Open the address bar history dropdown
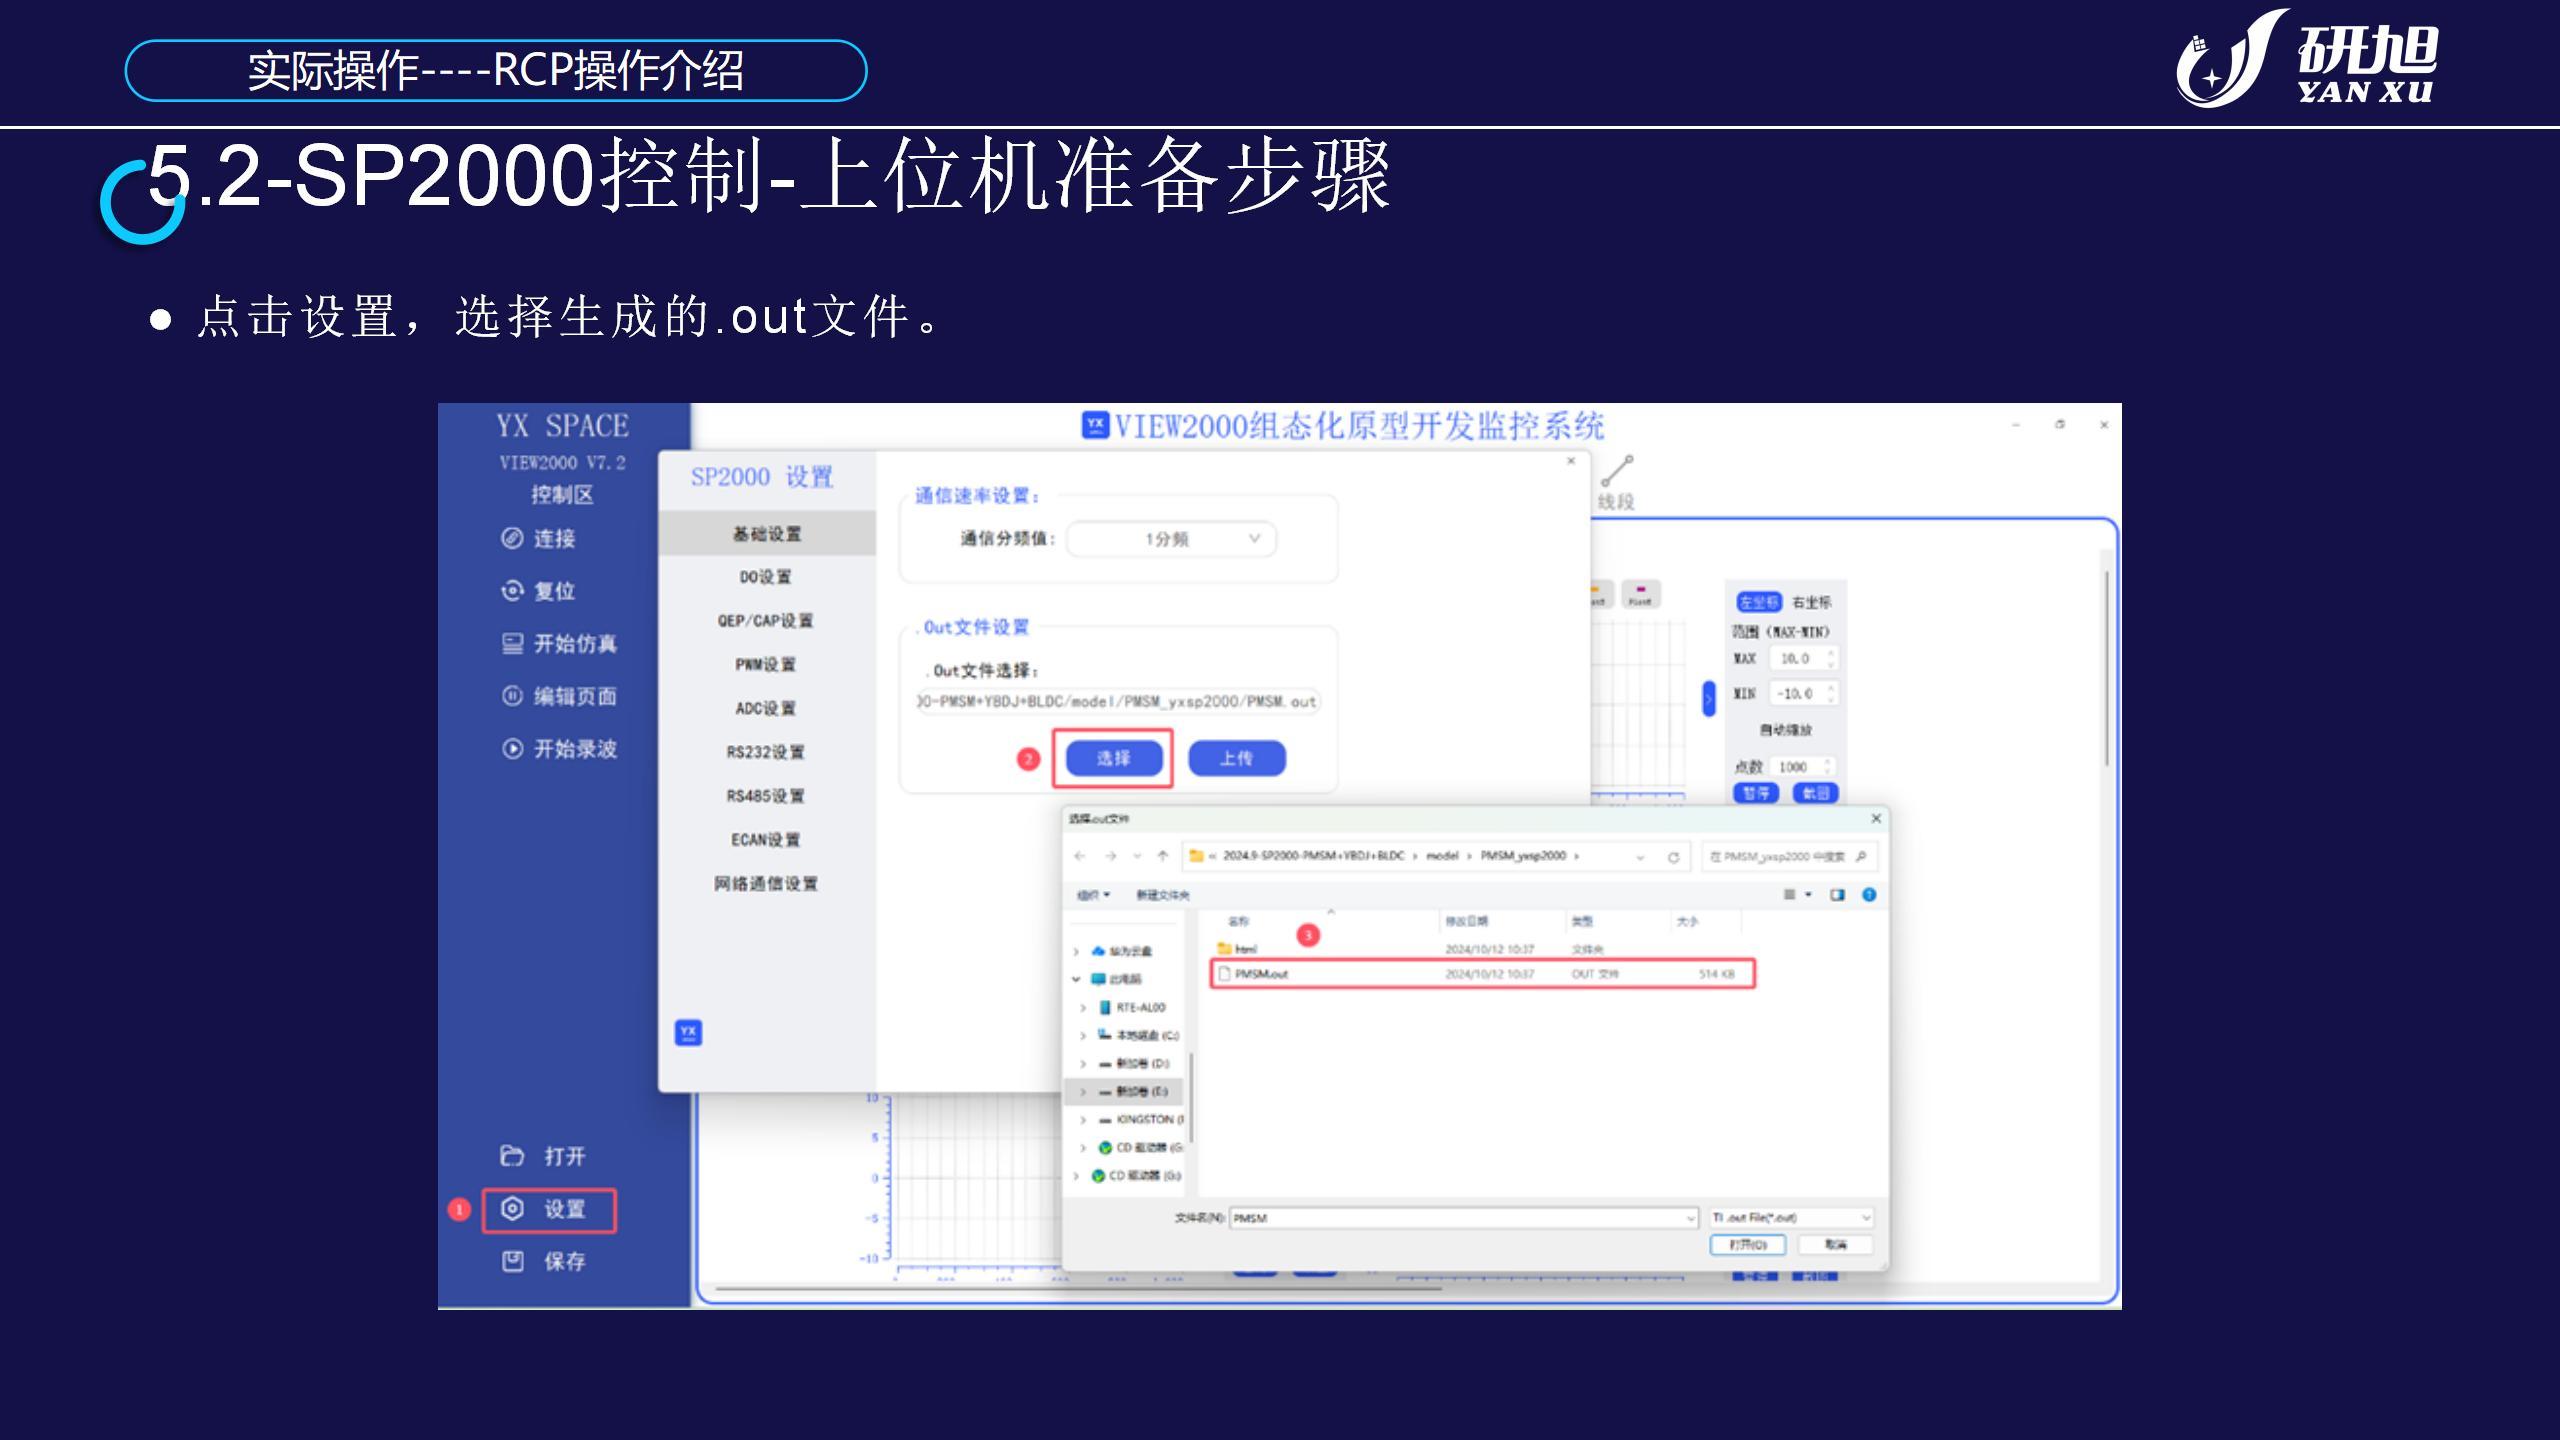Image resolution: width=2560 pixels, height=1440 pixels. pyautogui.click(x=1640, y=857)
